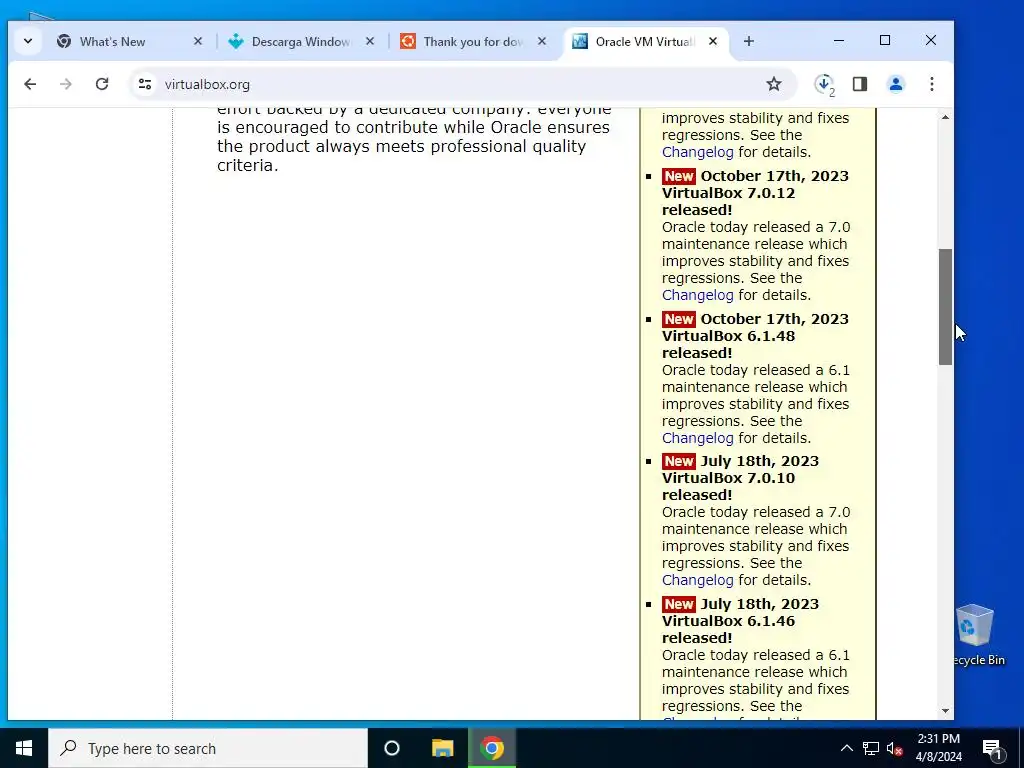Click the taskbar search box
Viewport: 1024px width, 768px height.
pos(208,748)
